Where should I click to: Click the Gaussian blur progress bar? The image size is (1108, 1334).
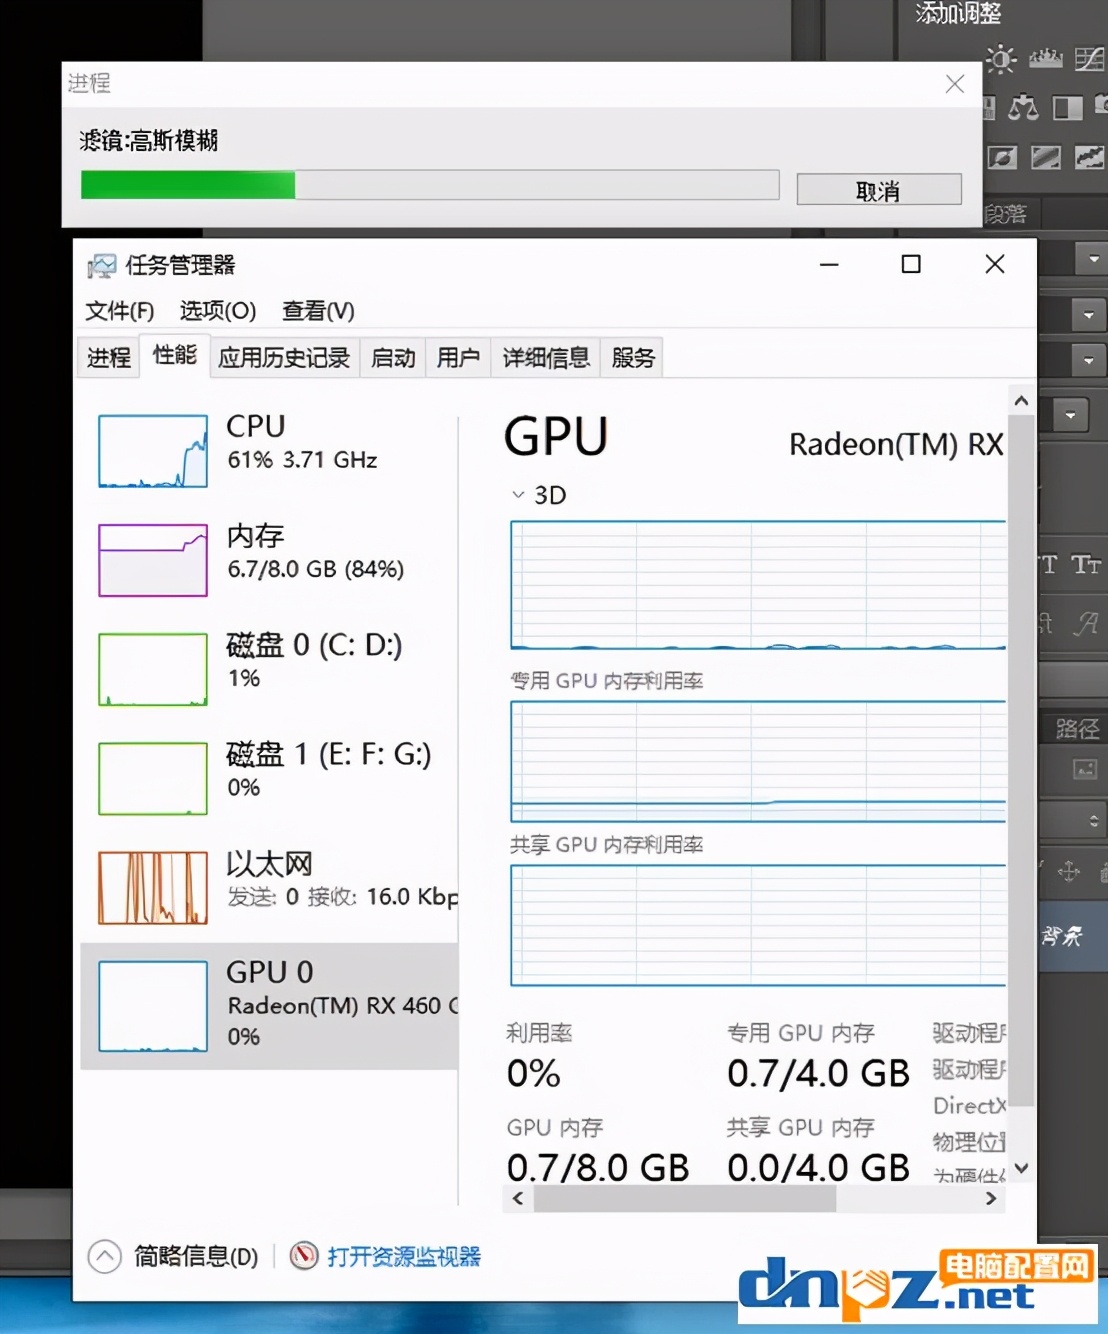point(429,185)
